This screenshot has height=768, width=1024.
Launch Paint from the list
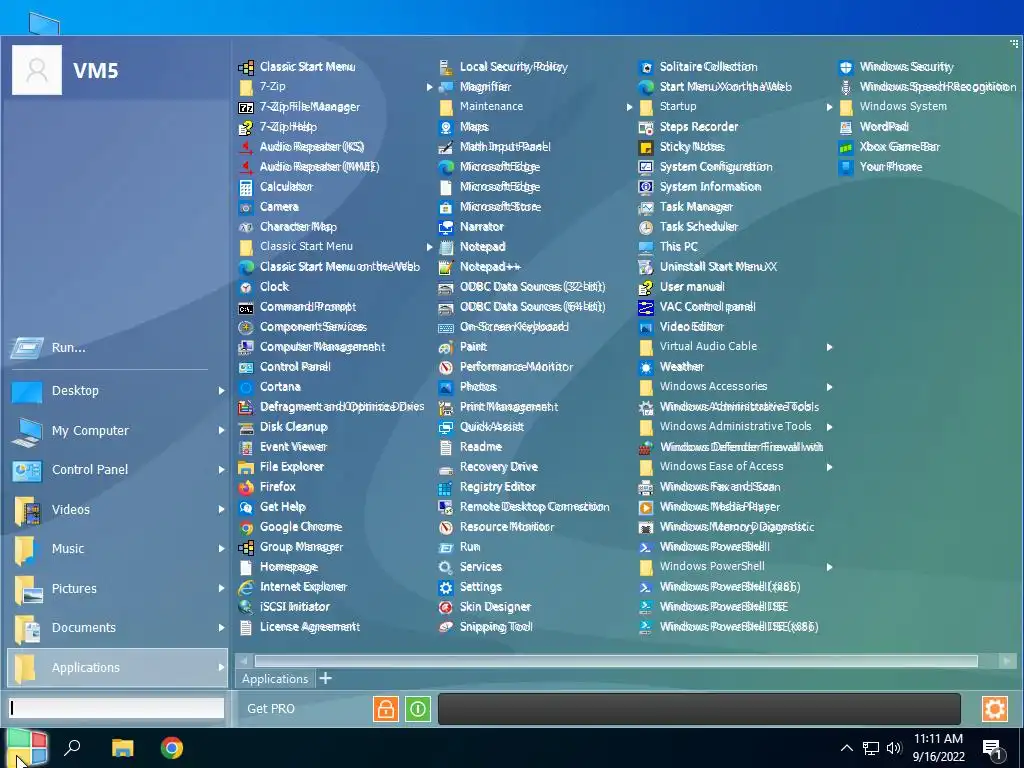(462, 347)
